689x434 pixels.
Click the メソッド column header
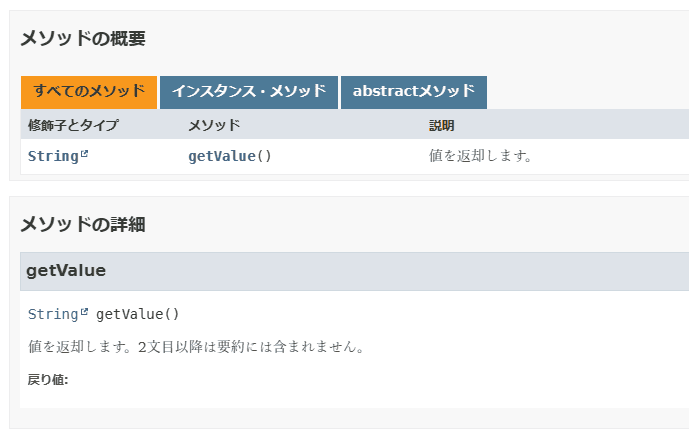pos(214,125)
